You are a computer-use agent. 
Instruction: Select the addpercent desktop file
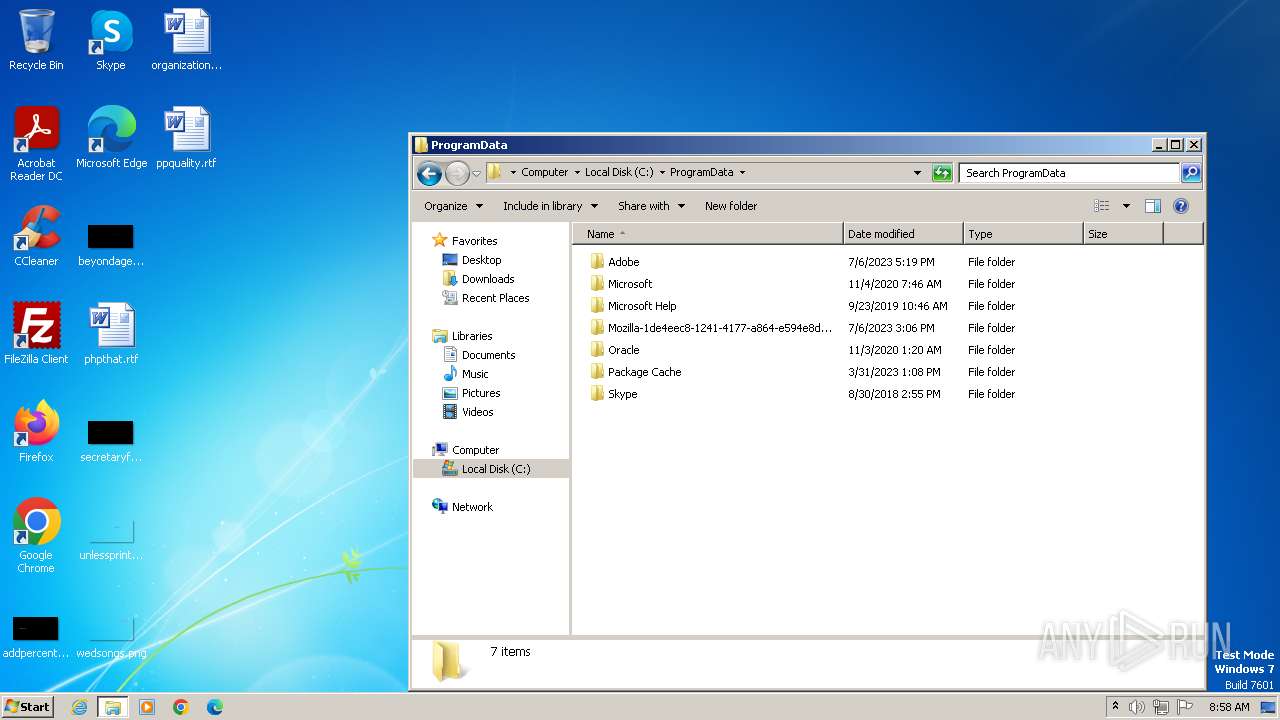coord(36,636)
